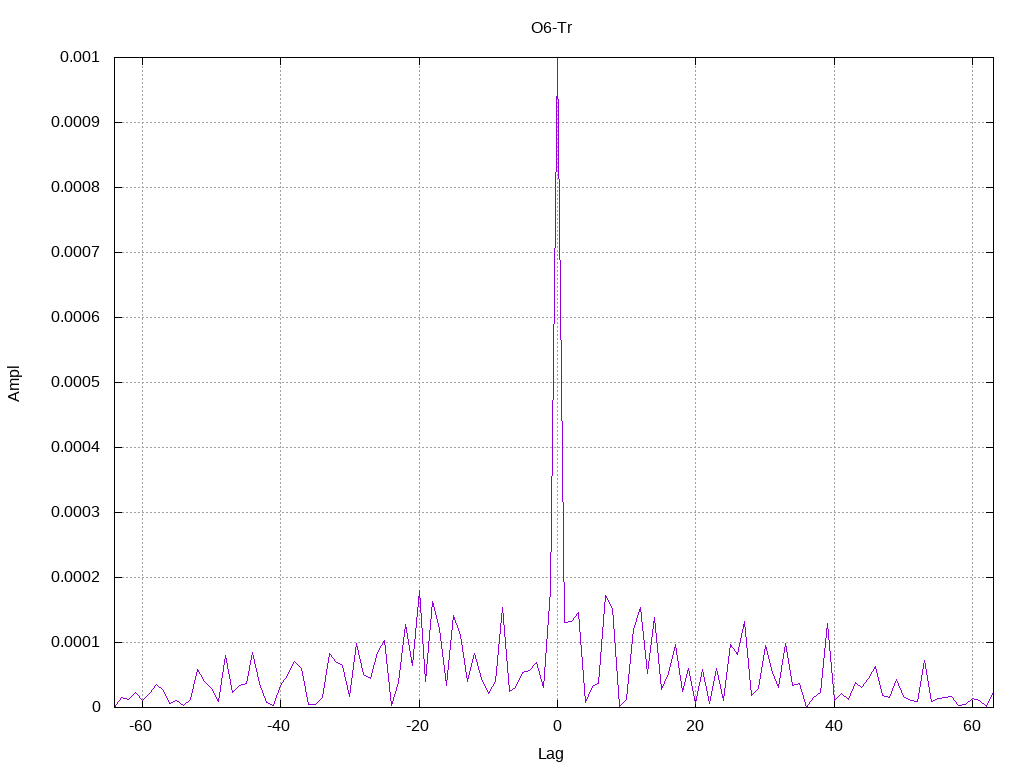
Task: Click the x-axis tick label -60
Action: coord(140,726)
